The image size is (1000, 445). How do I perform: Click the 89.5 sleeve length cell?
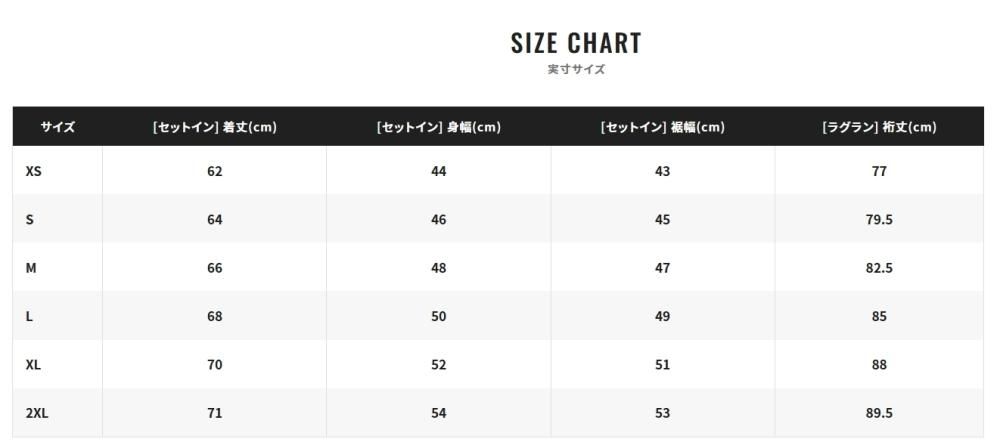pos(879,413)
